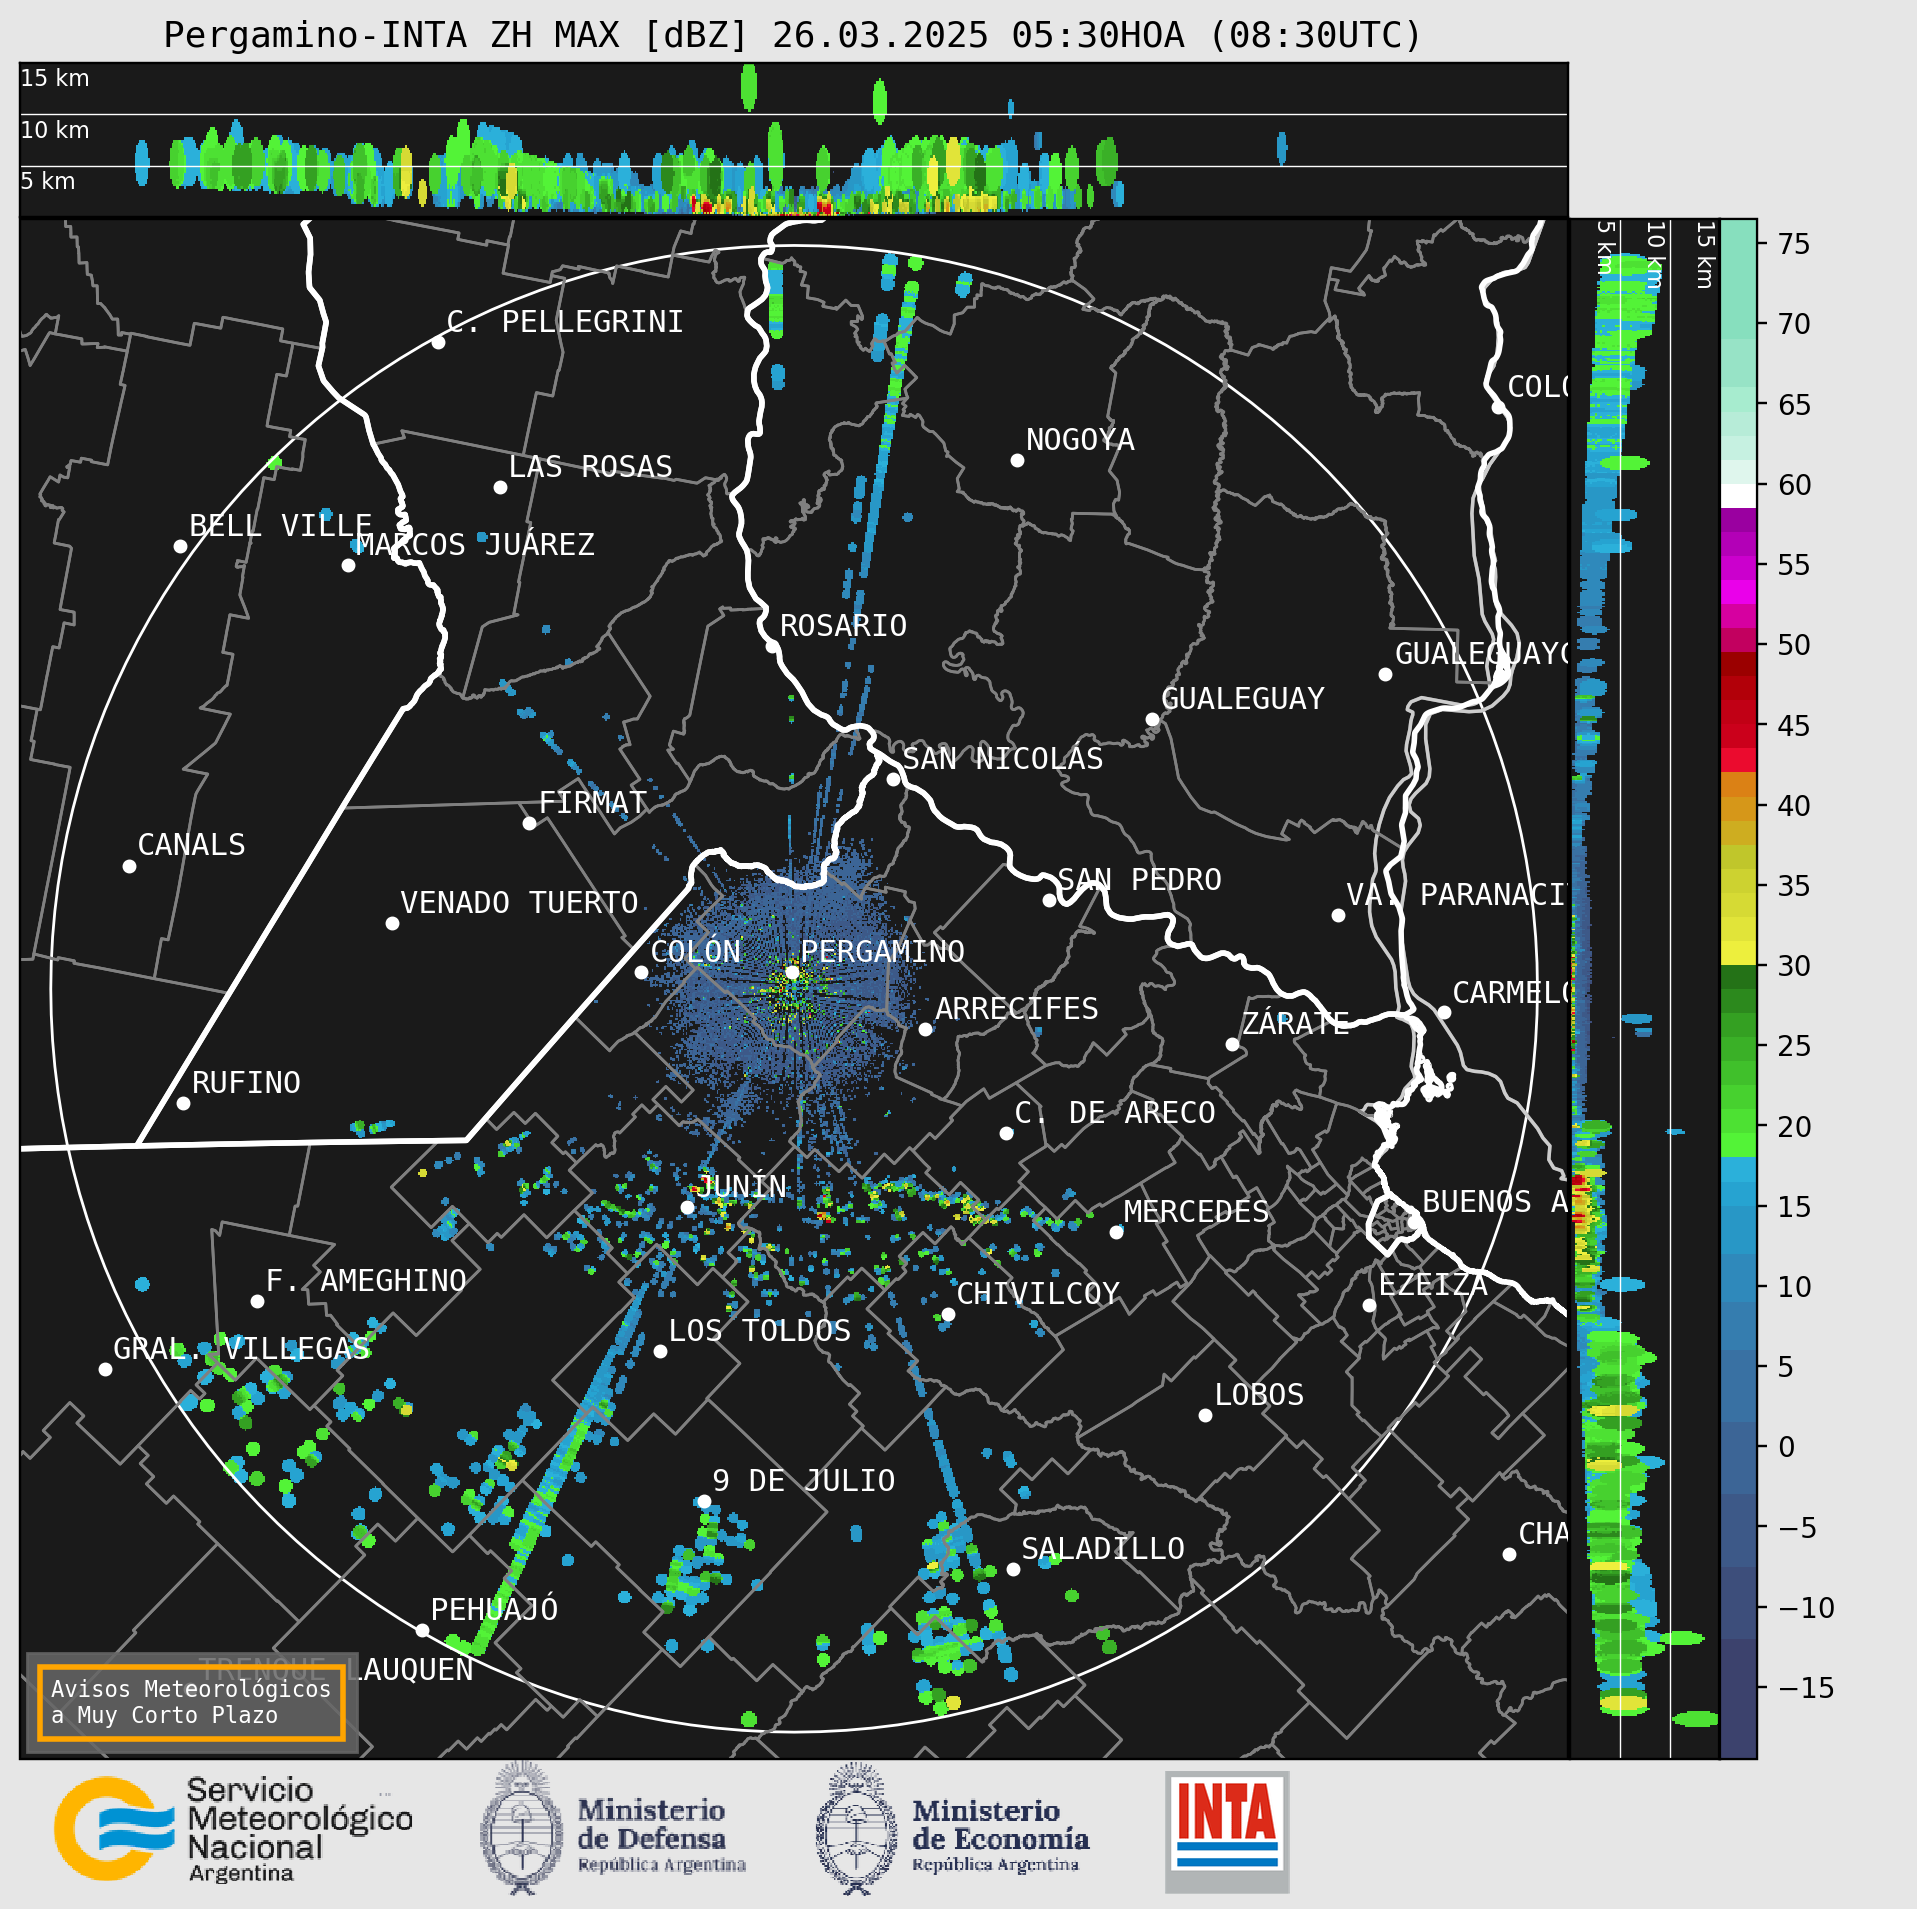Click the Pehuajó marker dot
1917x1909 pixels.
click(x=422, y=1630)
